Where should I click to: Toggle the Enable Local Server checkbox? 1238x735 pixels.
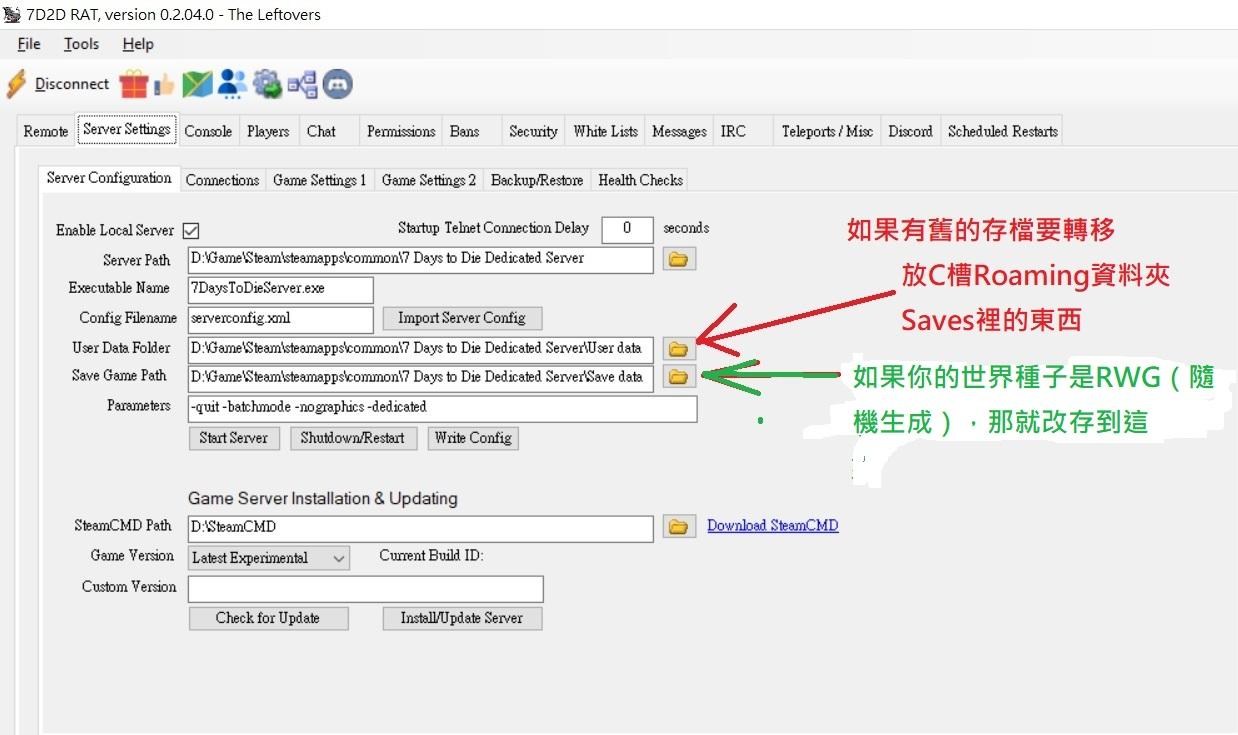(191, 231)
